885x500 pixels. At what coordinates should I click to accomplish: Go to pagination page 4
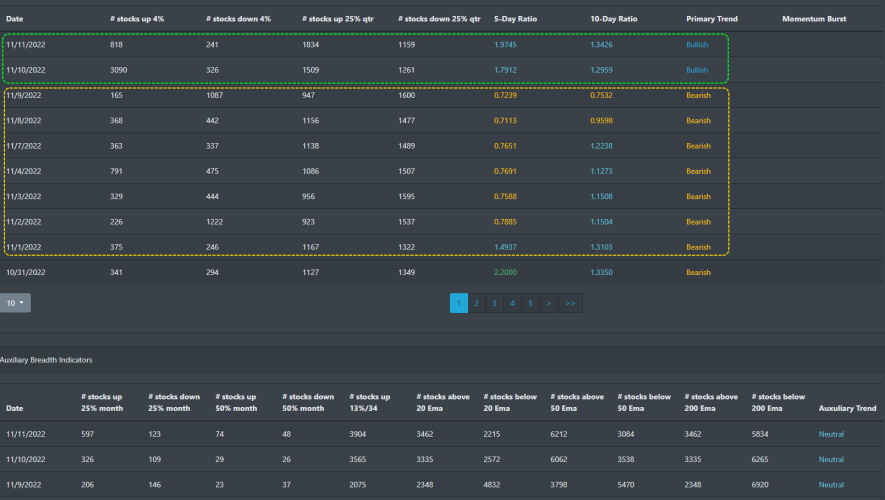(x=512, y=303)
